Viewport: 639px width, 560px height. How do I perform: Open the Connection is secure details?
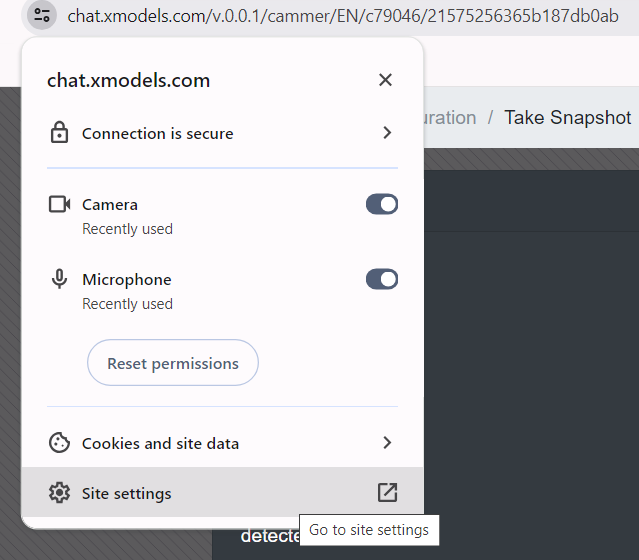[223, 133]
